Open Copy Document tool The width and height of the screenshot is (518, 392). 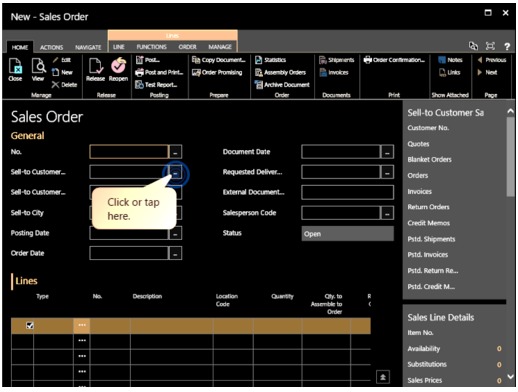pos(196,60)
